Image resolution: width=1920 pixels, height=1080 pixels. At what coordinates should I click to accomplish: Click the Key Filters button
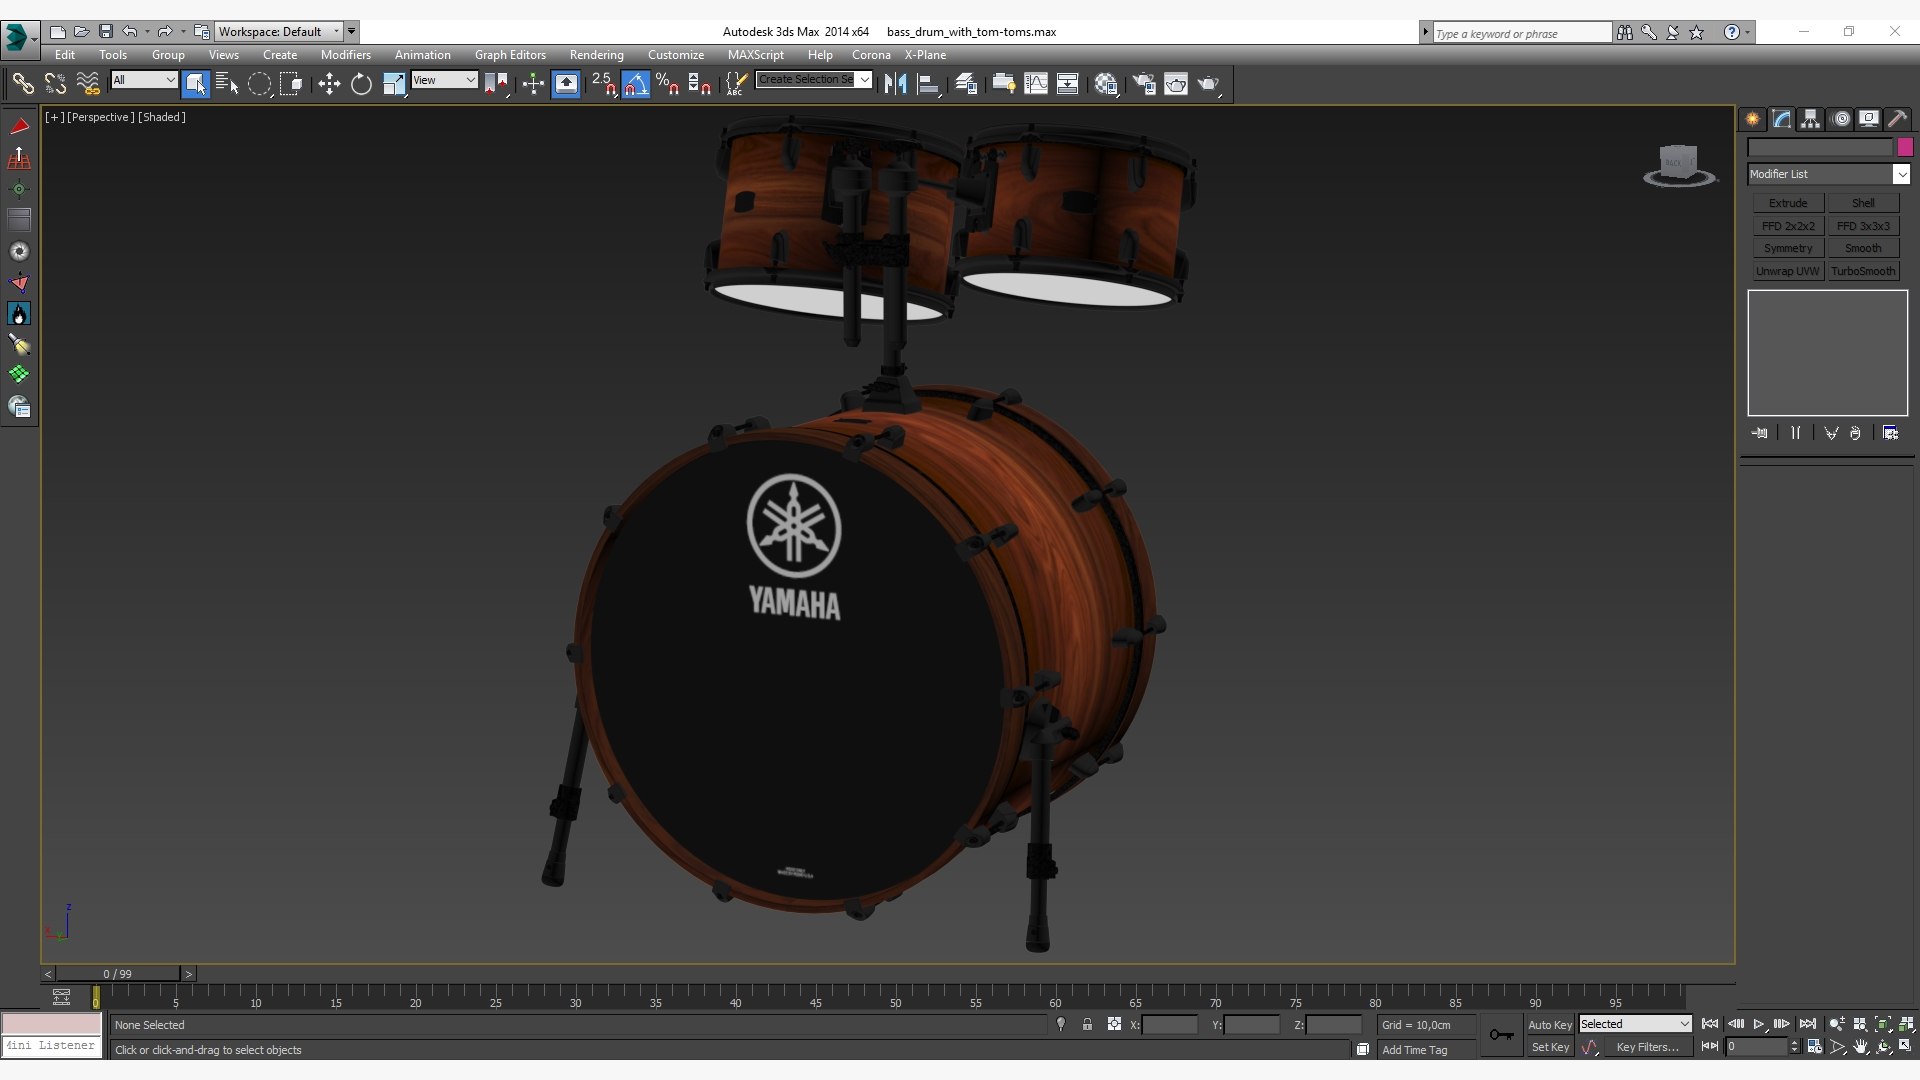1647,1047
